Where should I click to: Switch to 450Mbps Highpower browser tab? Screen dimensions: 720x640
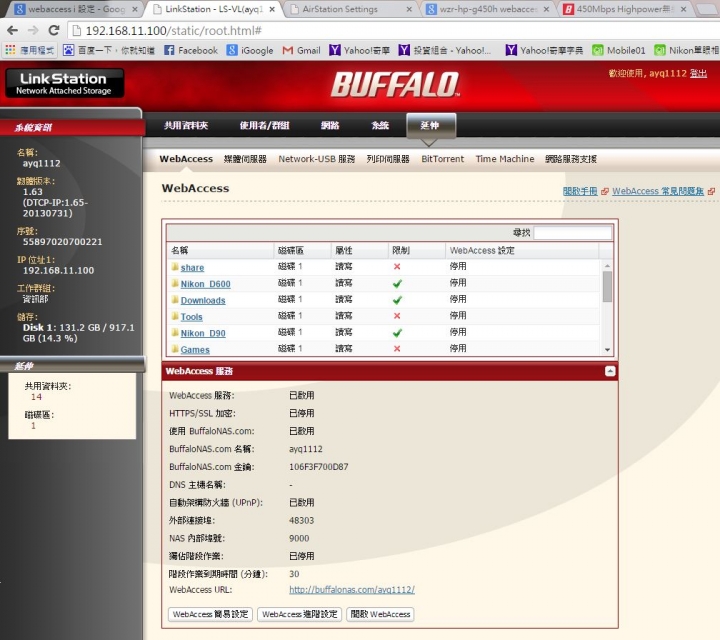[x=623, y=9]
